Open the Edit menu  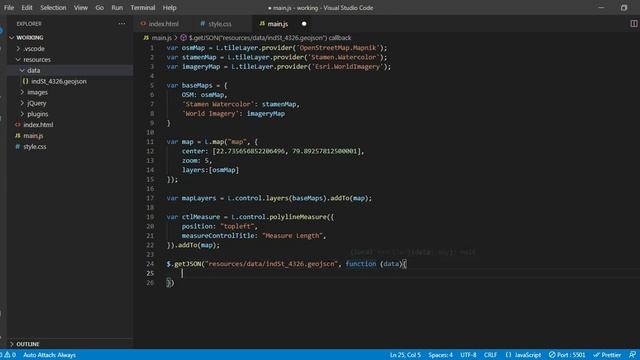click(27, 7)
